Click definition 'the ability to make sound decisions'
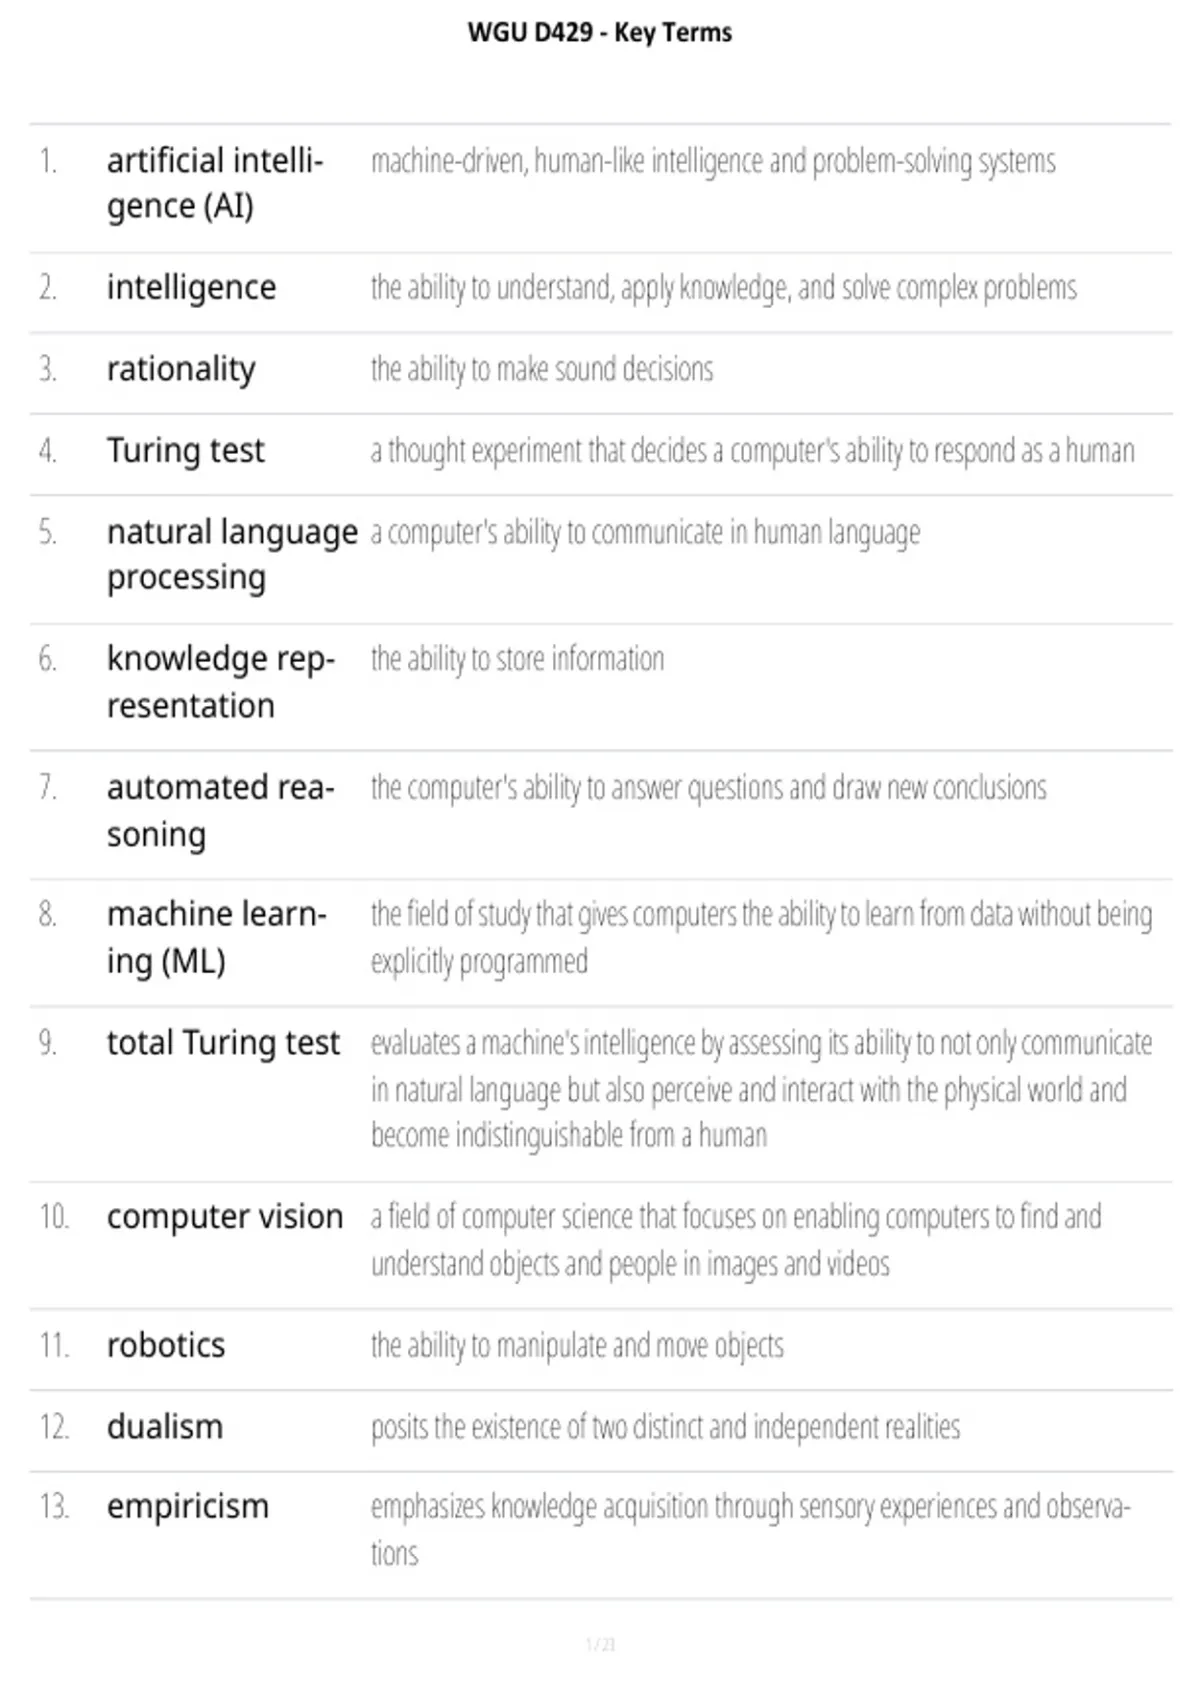The image size is (1200, 1700). (542, 370)
